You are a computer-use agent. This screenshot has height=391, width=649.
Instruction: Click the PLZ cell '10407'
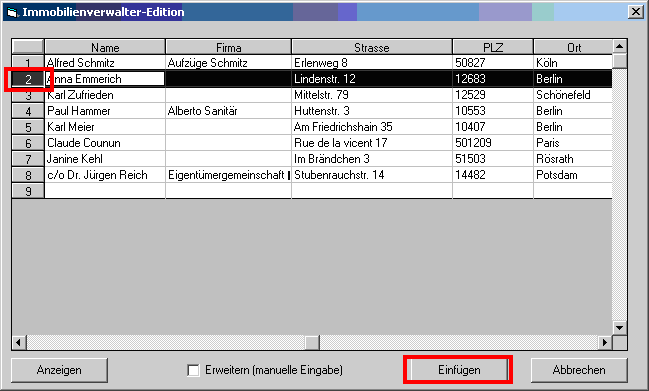tap(493, 127)
